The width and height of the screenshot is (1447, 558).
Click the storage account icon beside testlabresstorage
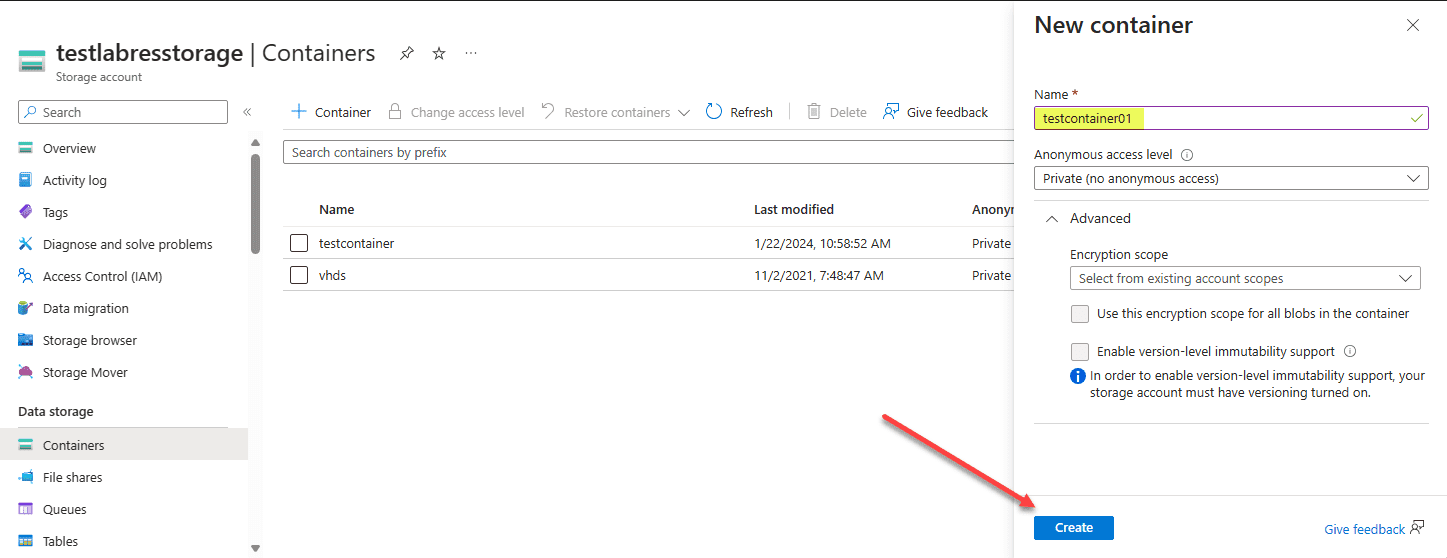(x=33, y=61)
